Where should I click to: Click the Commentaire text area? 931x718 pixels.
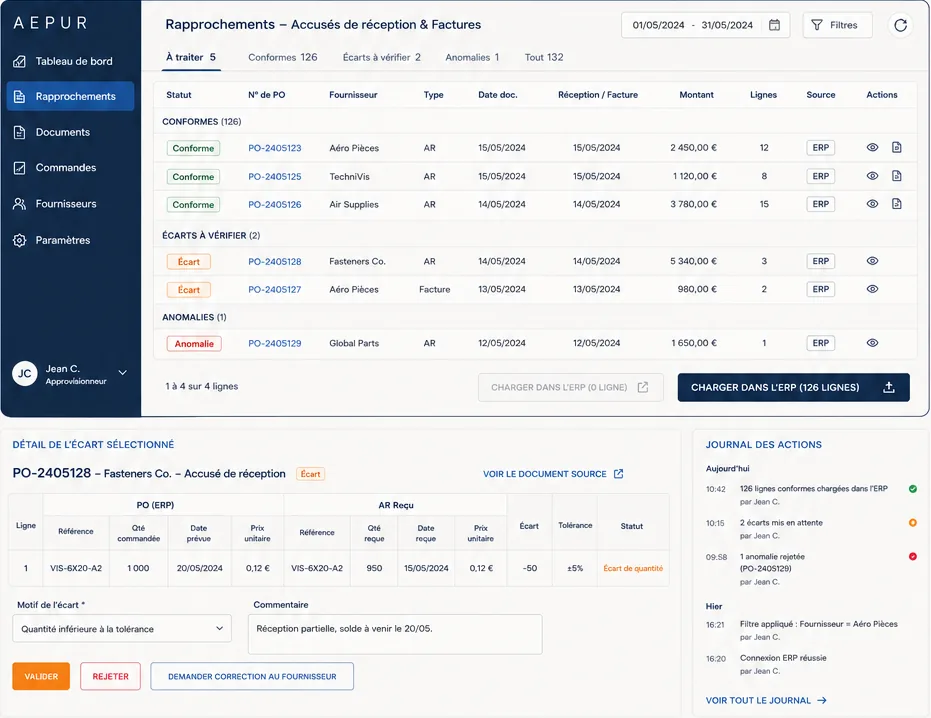pyautogui.click(x=395, y=634)
